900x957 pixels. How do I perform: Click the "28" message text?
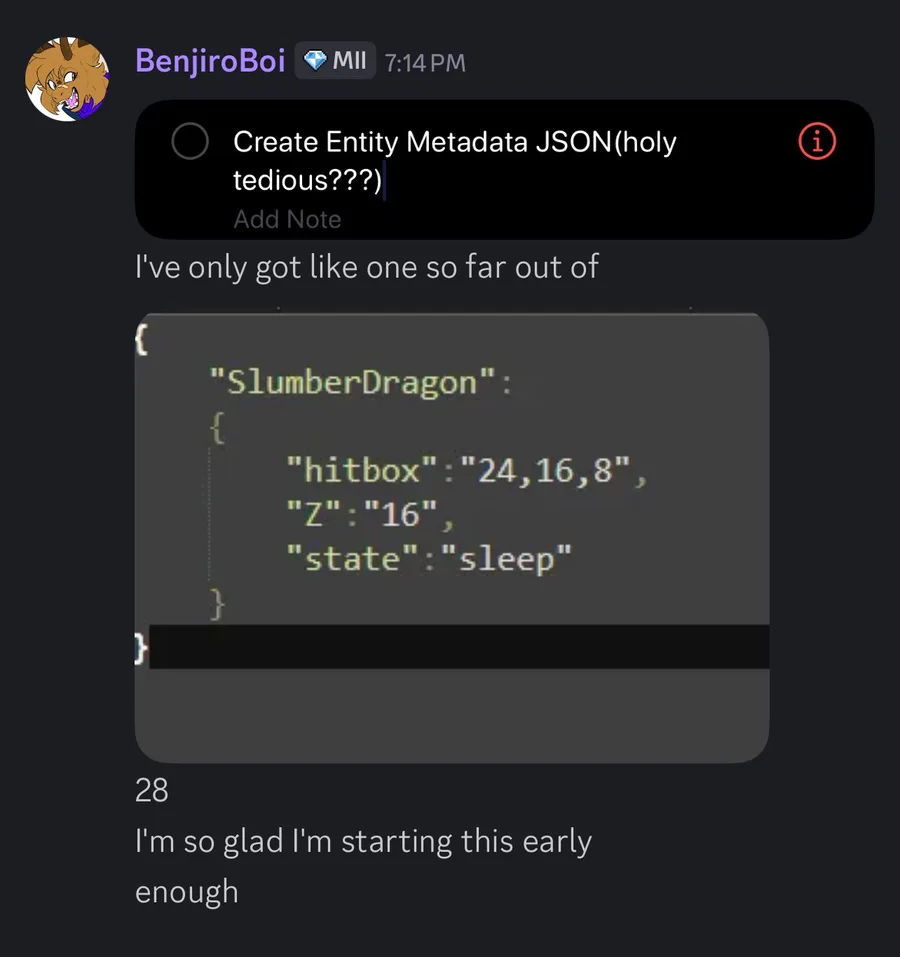pyautogui.click(x=152, y=791)
